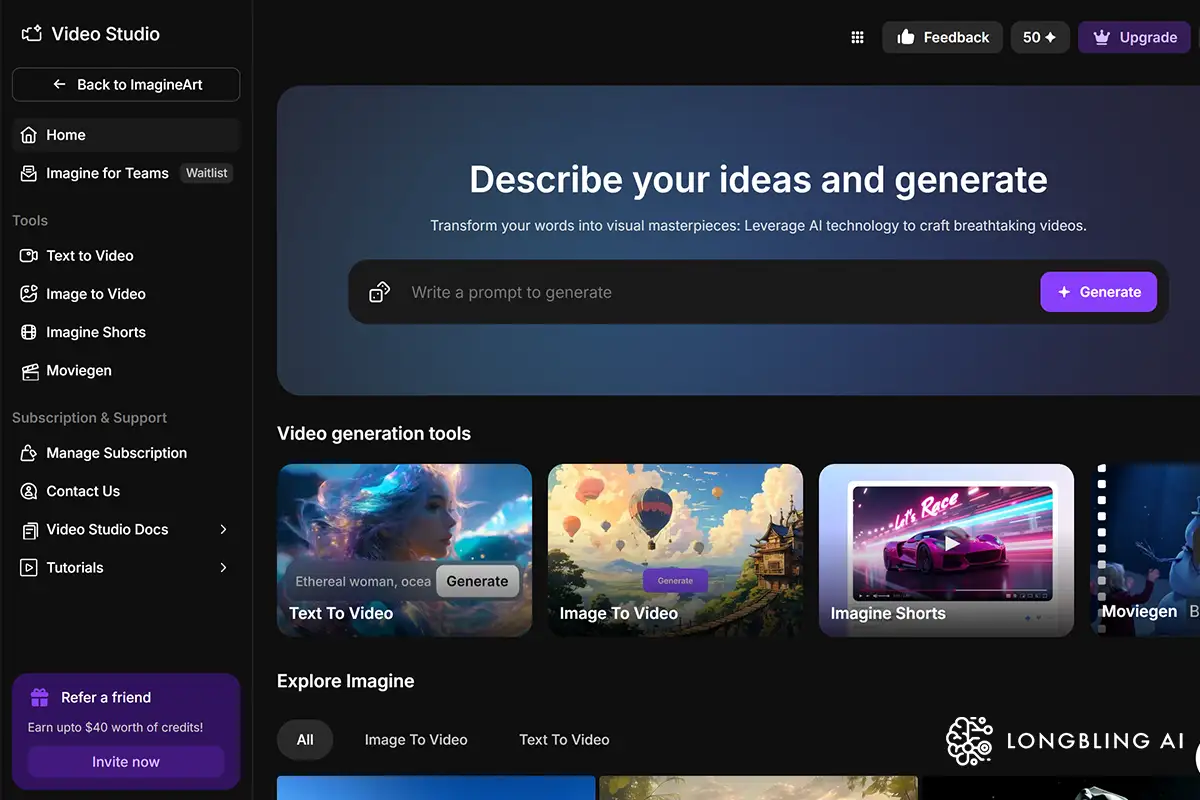Click the Upgrade button
Viewport: 1200px width, 800px height.
[x=1134, y=37]
